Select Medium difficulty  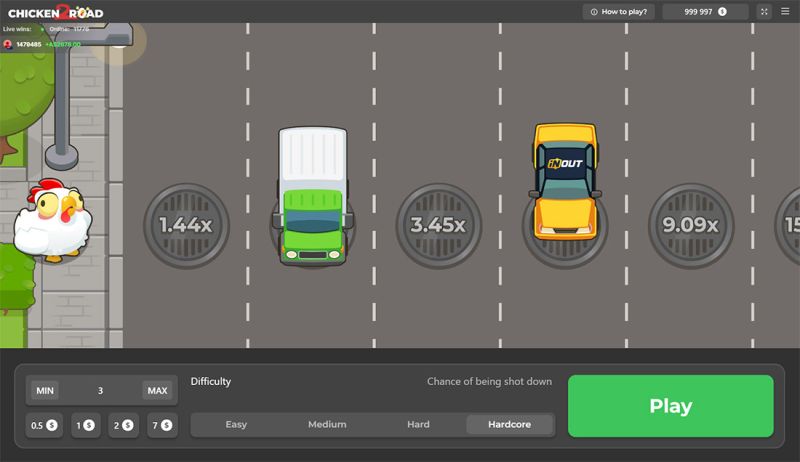(x=327, y=424)
